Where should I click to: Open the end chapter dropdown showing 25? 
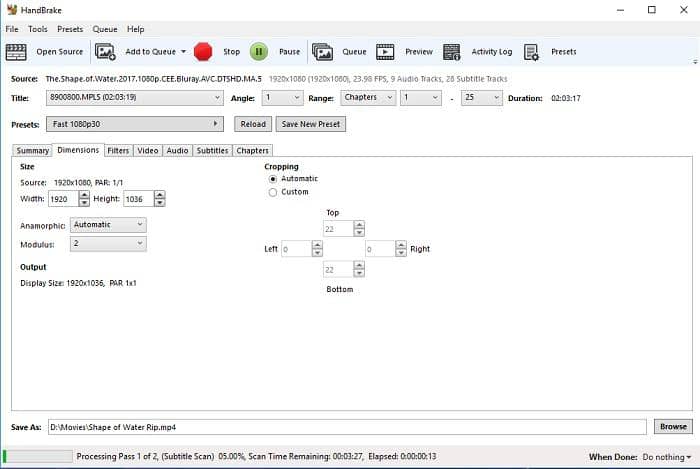click(482, 98)
